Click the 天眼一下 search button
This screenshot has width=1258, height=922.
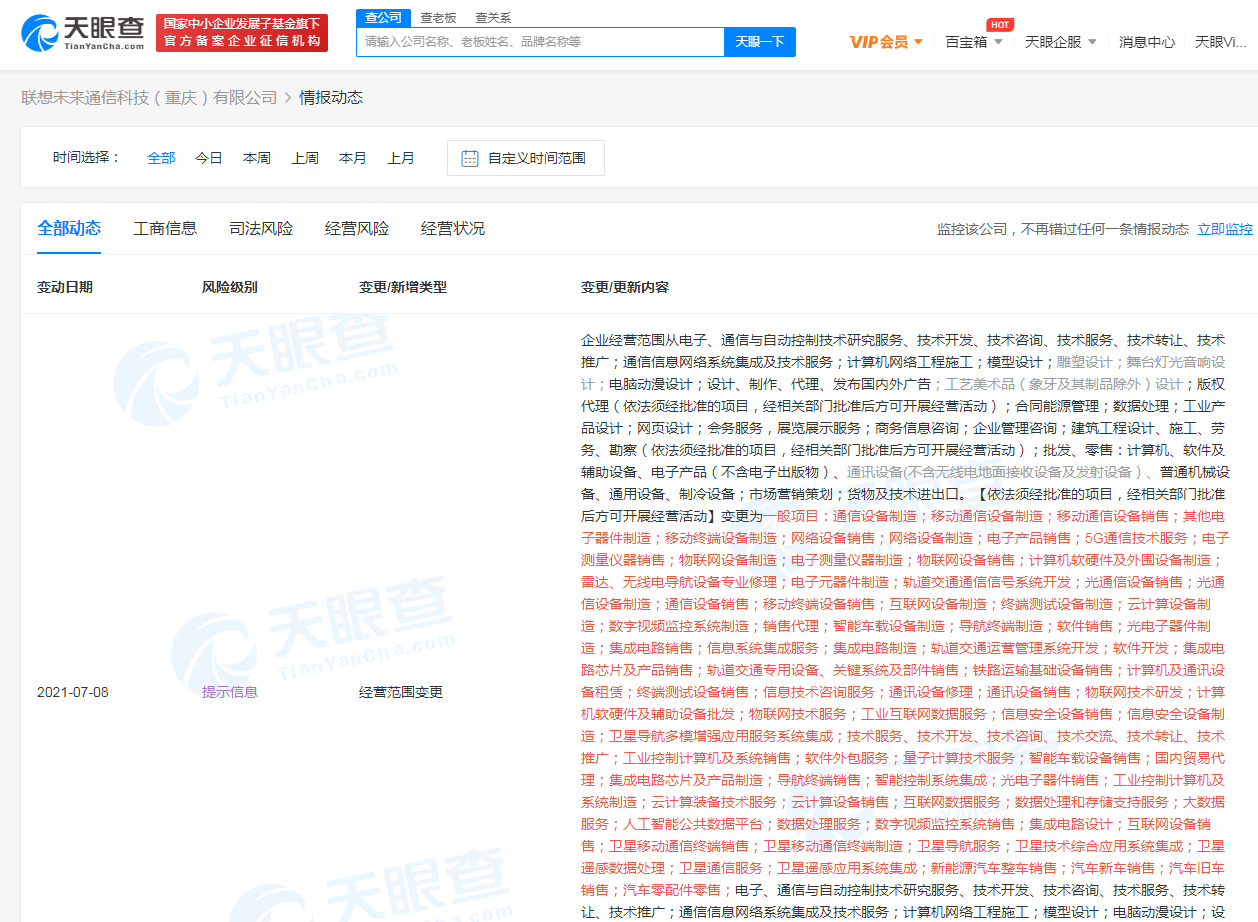tap(760, 41)
